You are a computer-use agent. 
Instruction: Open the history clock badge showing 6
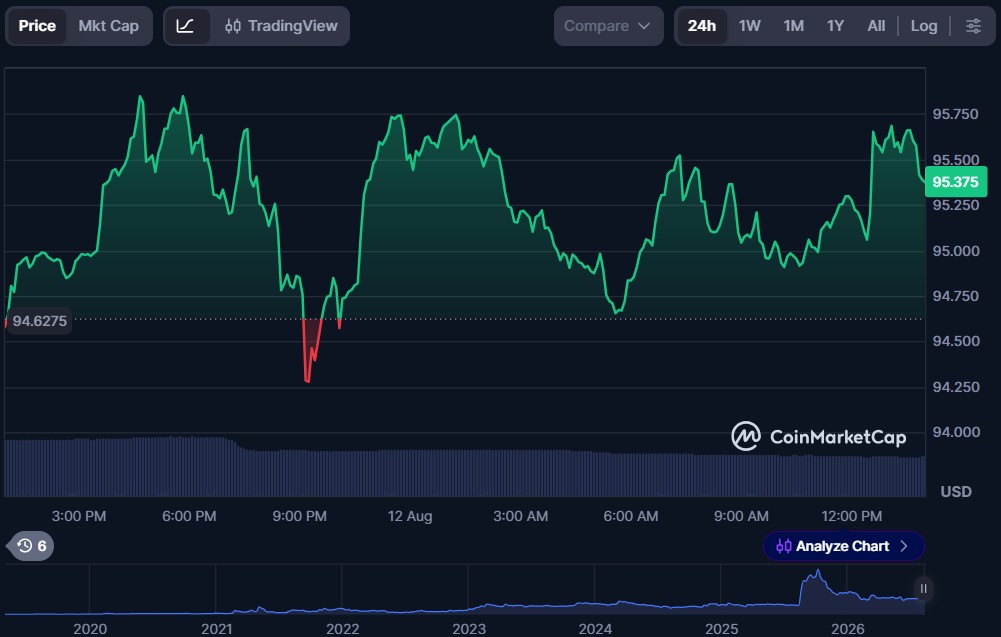[x=31, y=546]
